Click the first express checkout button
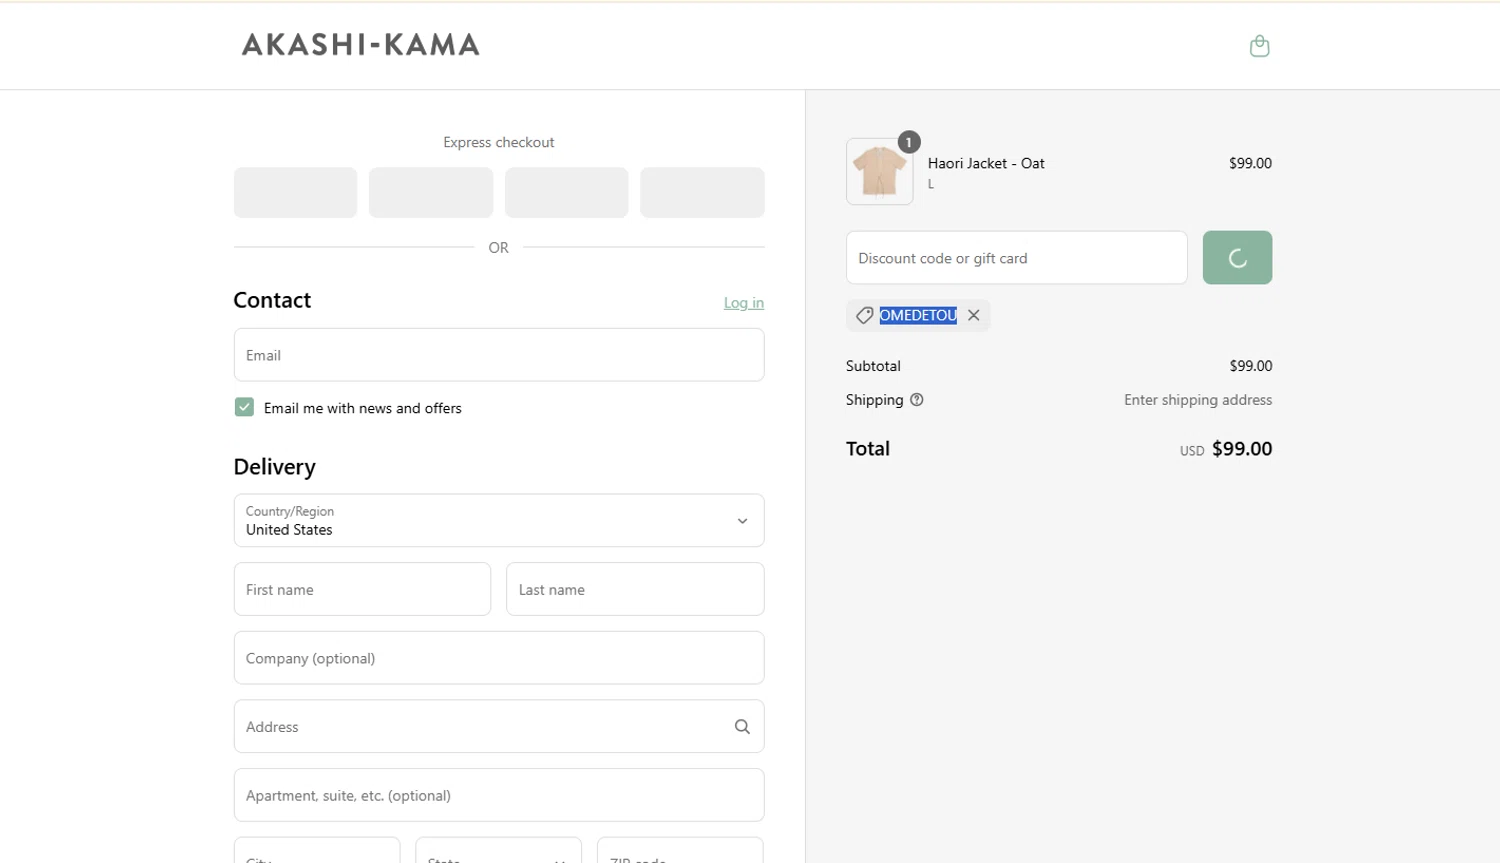The width and height of the screenshot is (1500, 863). 295,192
